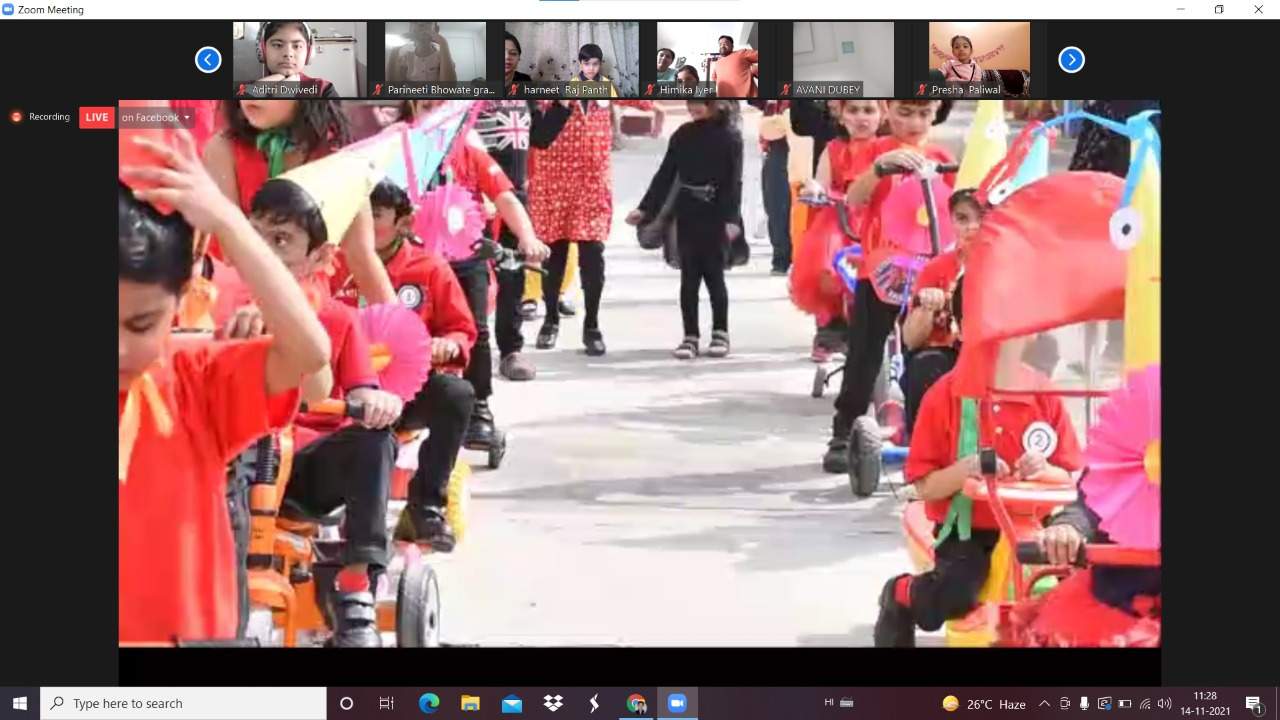Select AVANI DUBEY's video thumbnail
The height and width of the screenshot is (720, 1280).
pos(843,59)
